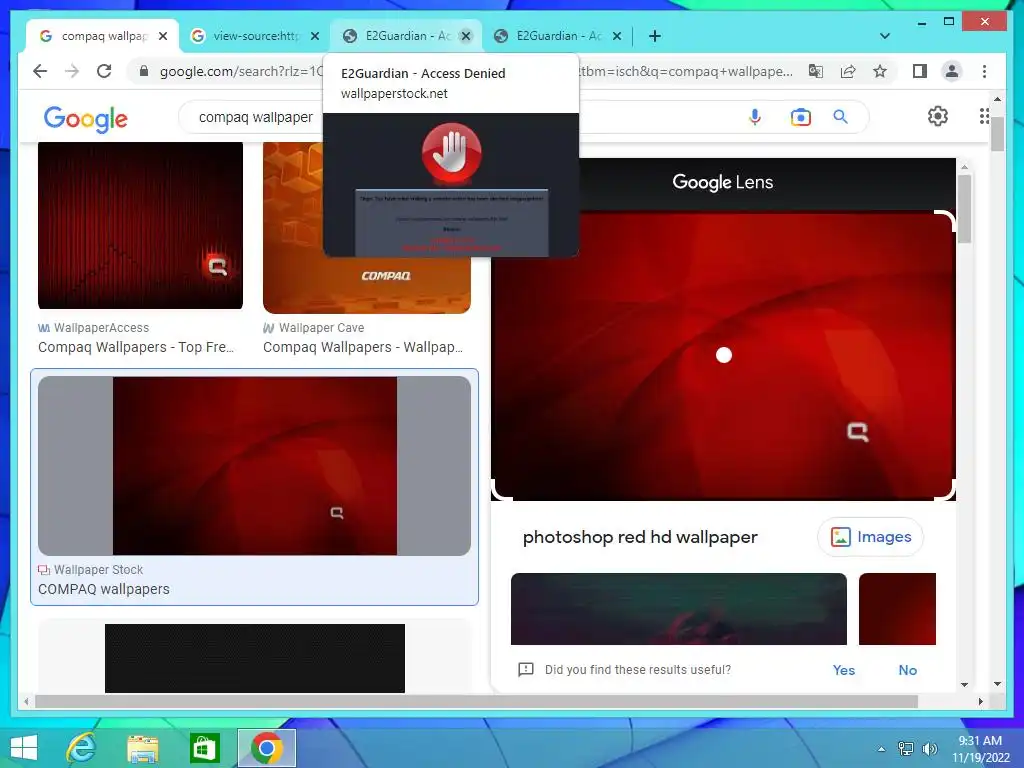Viewport: 1024px width, 768px height.
Task: Open WallpaperAccess Compaq Wallpapers result link
Action: point(136,347)
